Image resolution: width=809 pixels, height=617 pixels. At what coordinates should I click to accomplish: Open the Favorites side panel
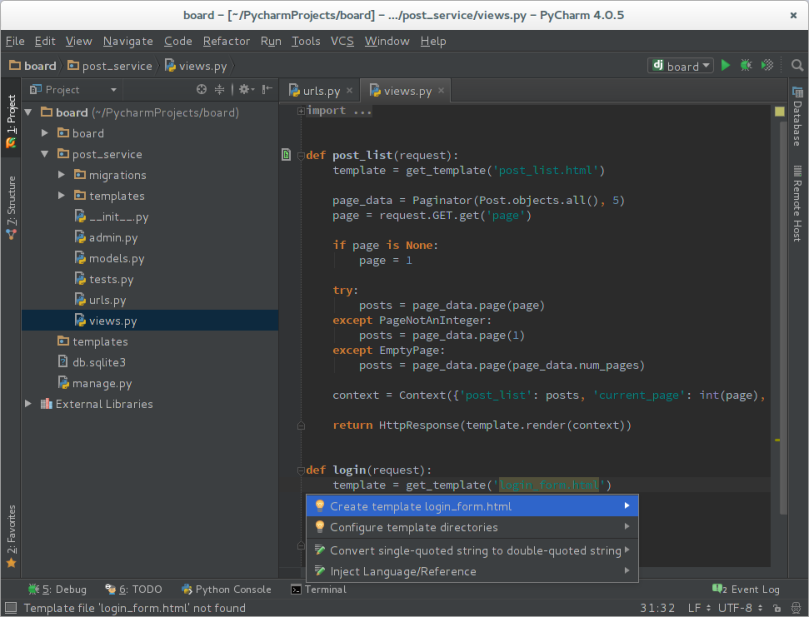click(x=11, y=535)
